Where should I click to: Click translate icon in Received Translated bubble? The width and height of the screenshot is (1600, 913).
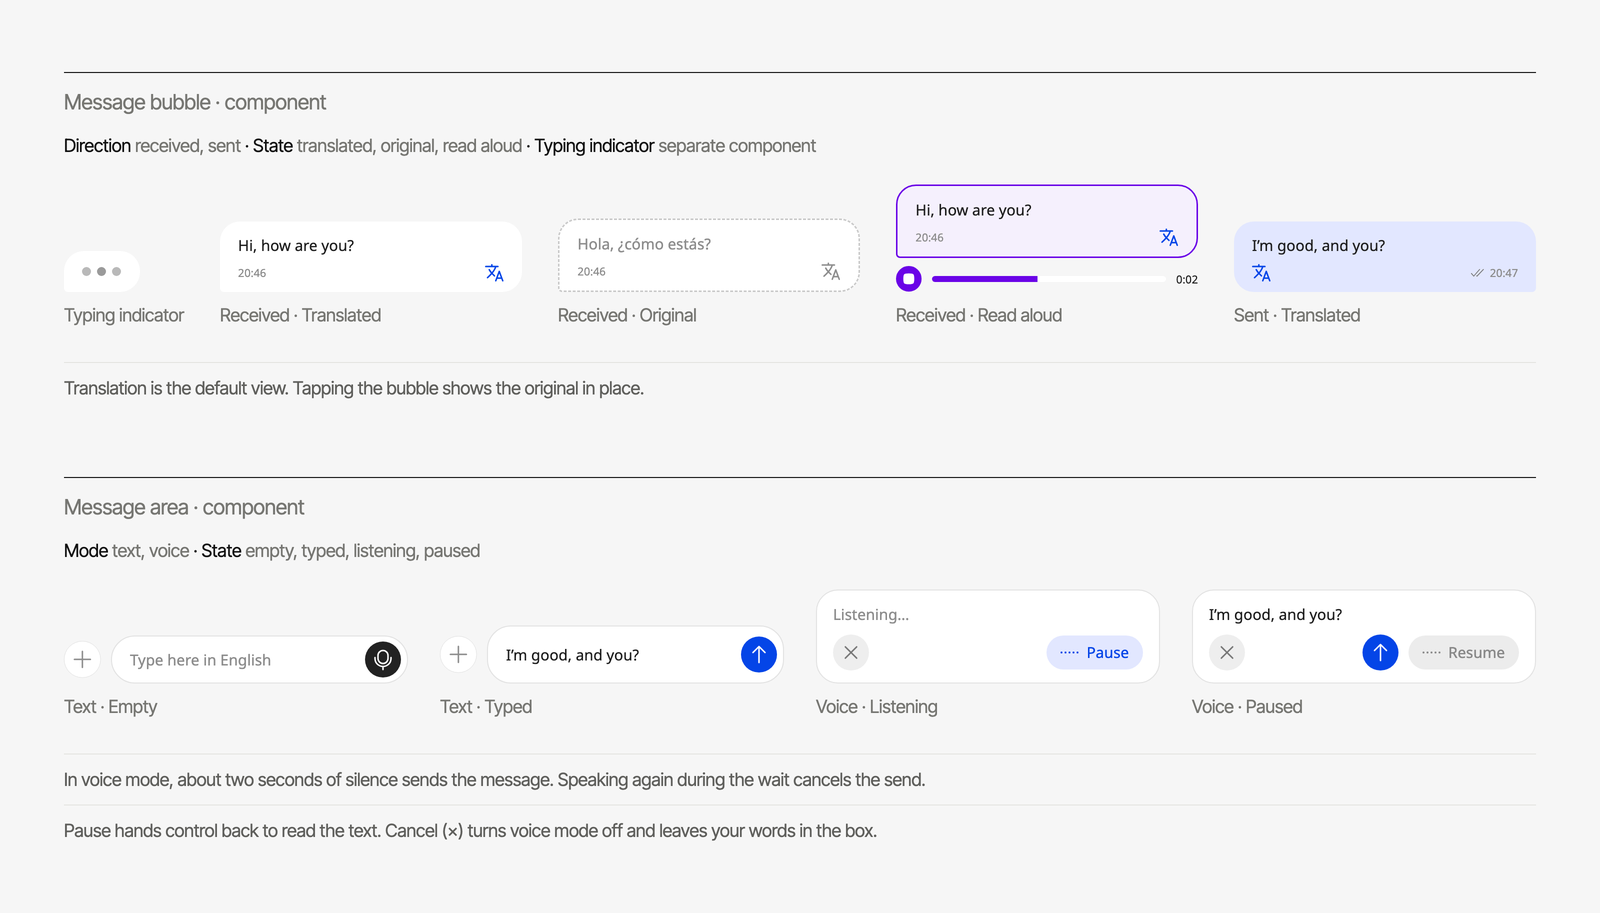point(494,273)
